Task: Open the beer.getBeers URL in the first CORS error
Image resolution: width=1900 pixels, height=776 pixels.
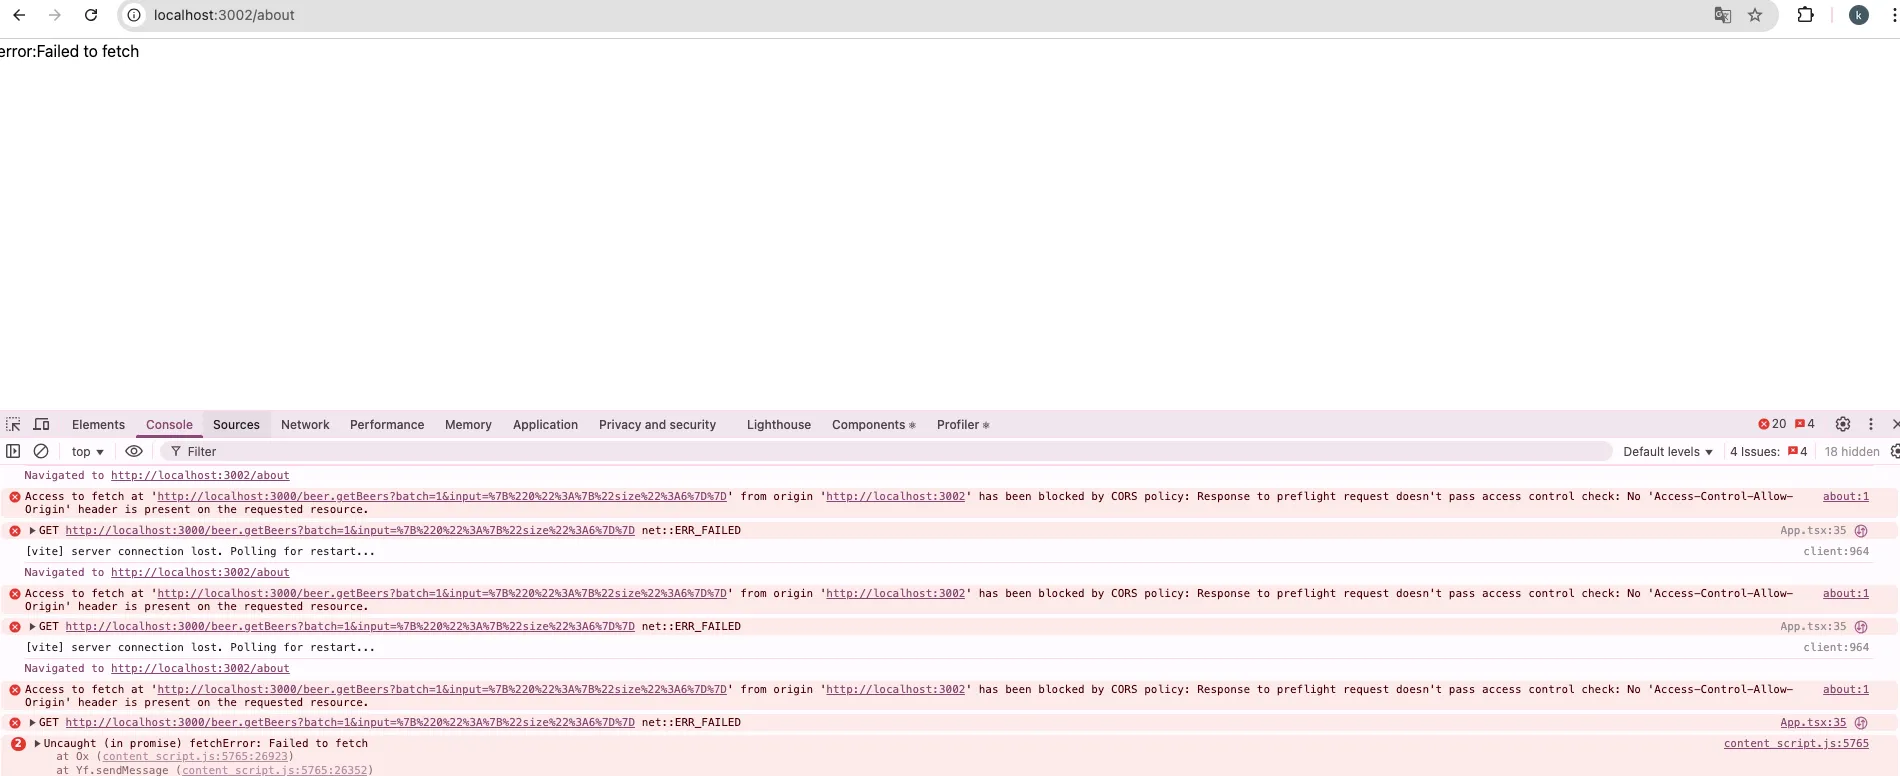Action: [x=442, y=497]
